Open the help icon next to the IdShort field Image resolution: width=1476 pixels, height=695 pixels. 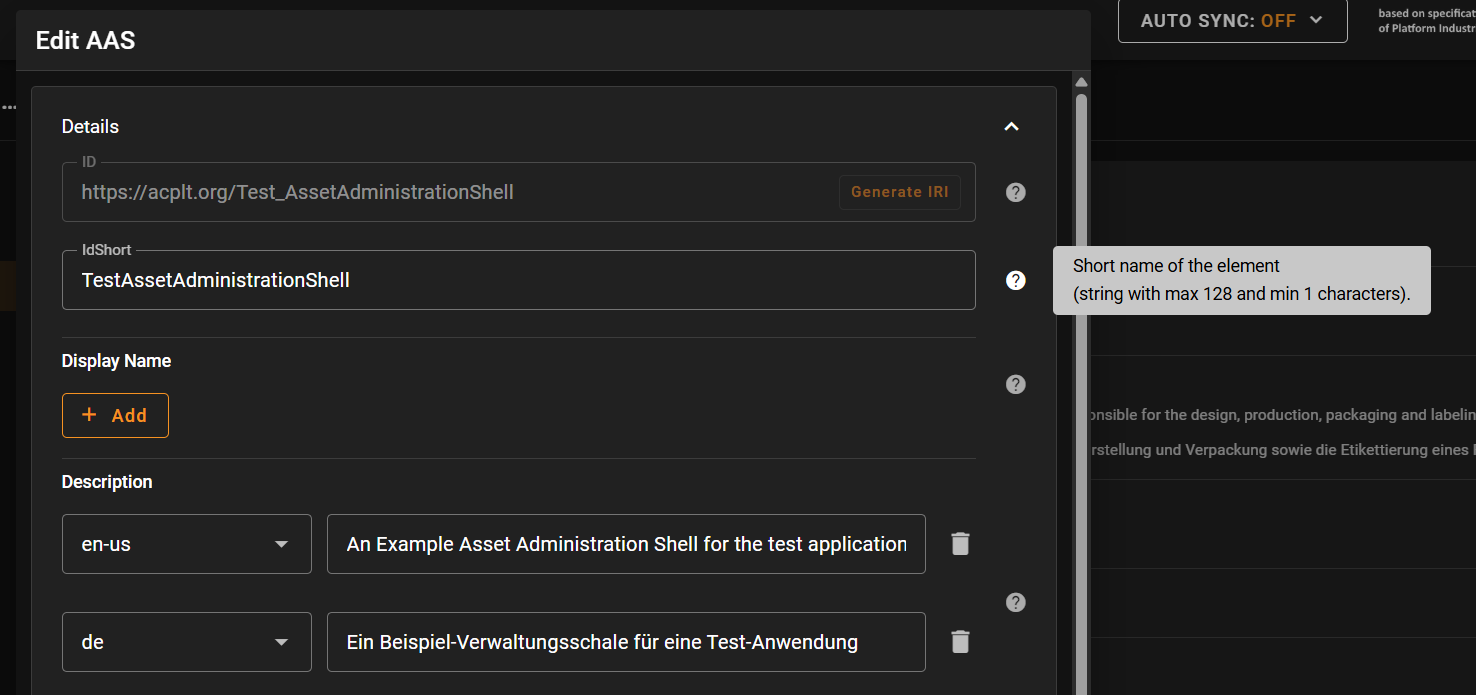(x=1015, y=280)
